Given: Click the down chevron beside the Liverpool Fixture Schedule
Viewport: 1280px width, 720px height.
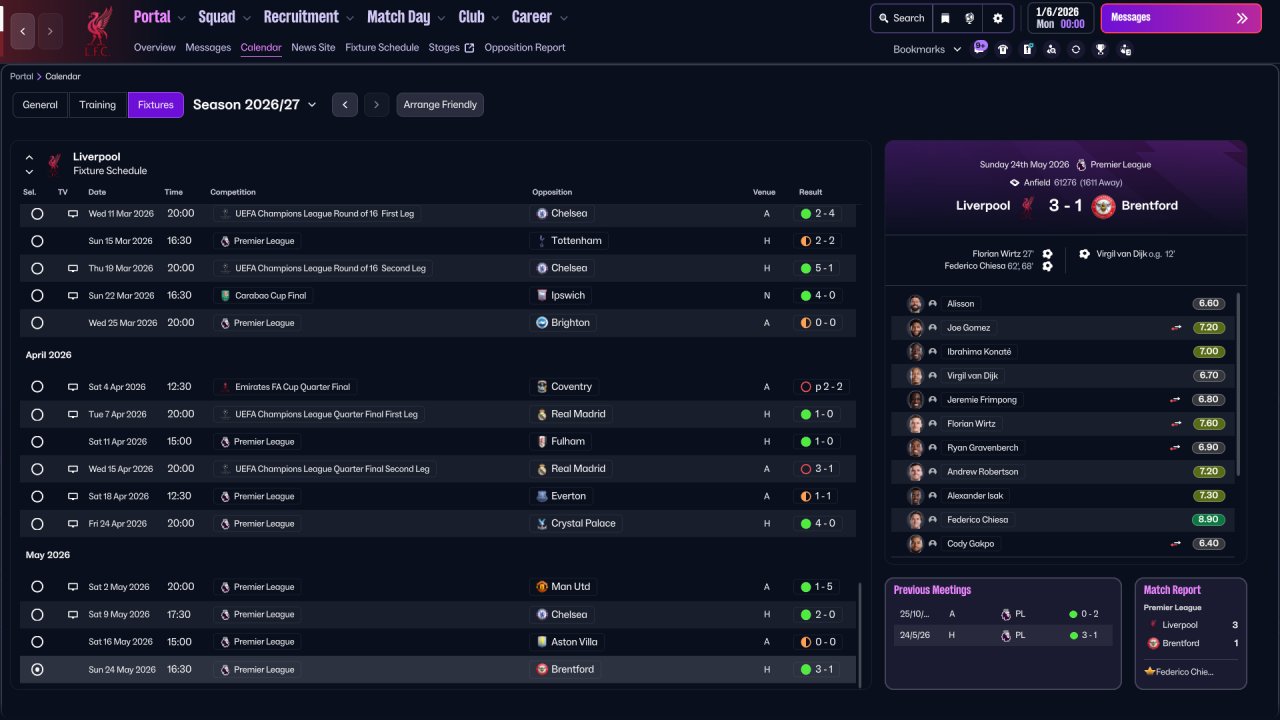Looking at the screenshot, I should [x=29, y=172].
